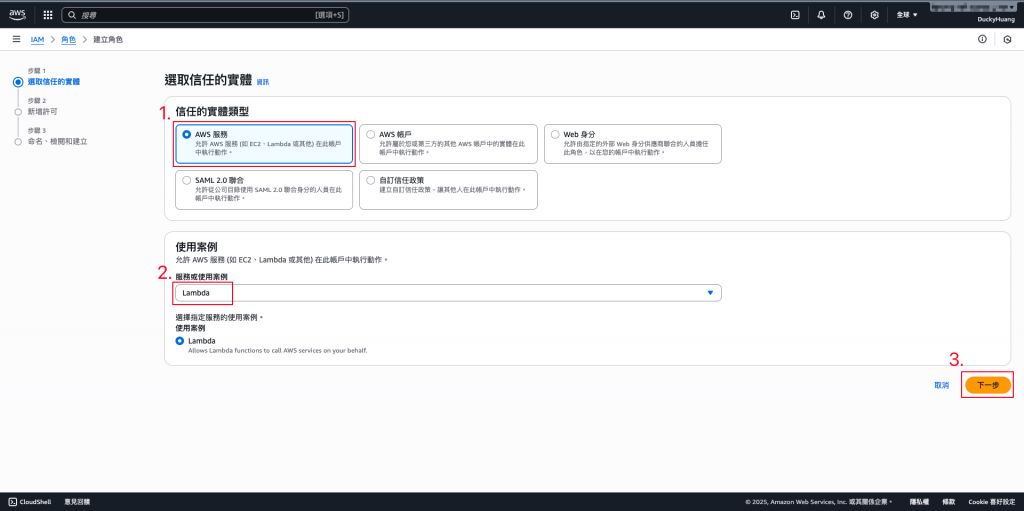Image resolution: width=1024 pixels, height=511 pixels.
Task: Click the 角色 breadcrumb link
Action: tap(69, 39)
